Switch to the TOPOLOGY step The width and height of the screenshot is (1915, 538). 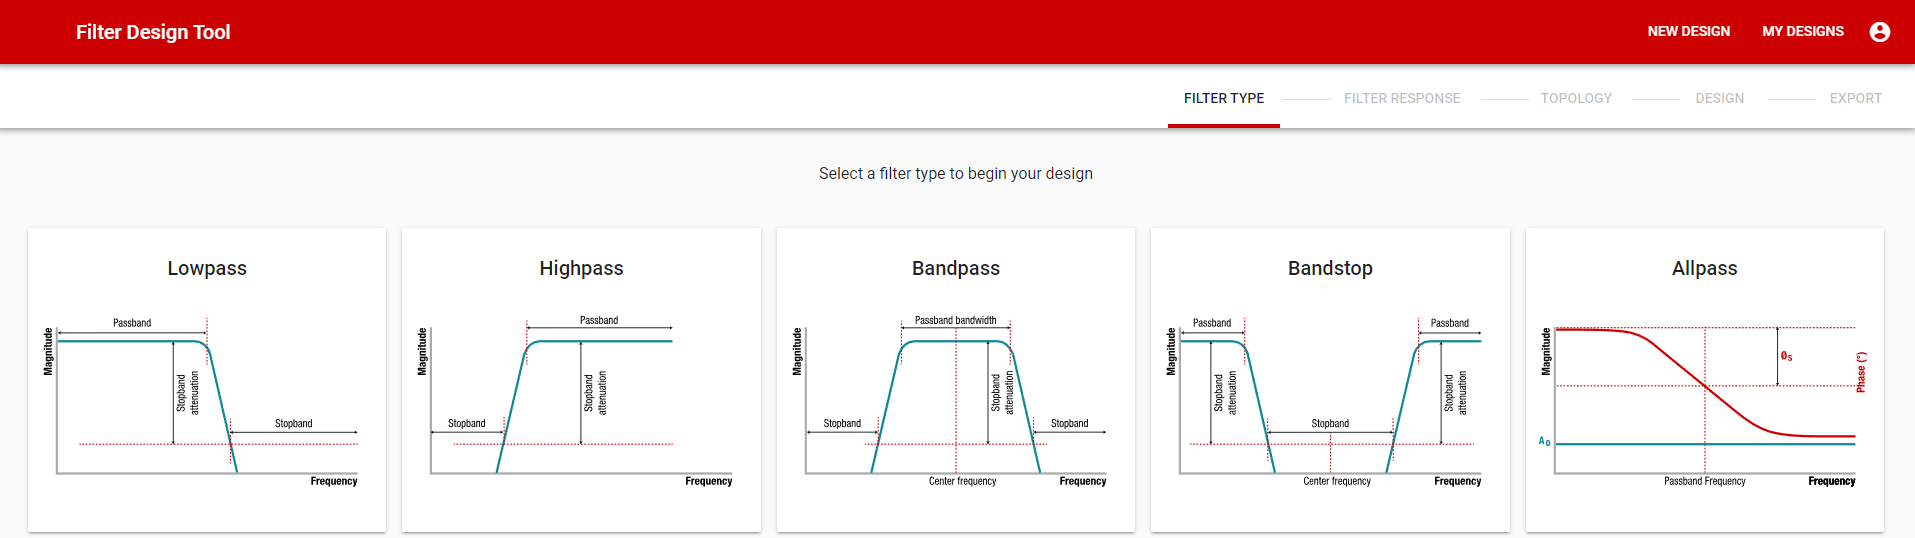click(1575, 98)
